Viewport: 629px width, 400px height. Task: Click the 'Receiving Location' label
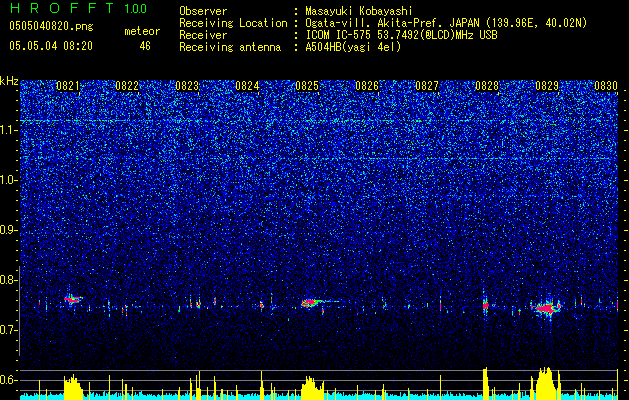tap(233, 23)
